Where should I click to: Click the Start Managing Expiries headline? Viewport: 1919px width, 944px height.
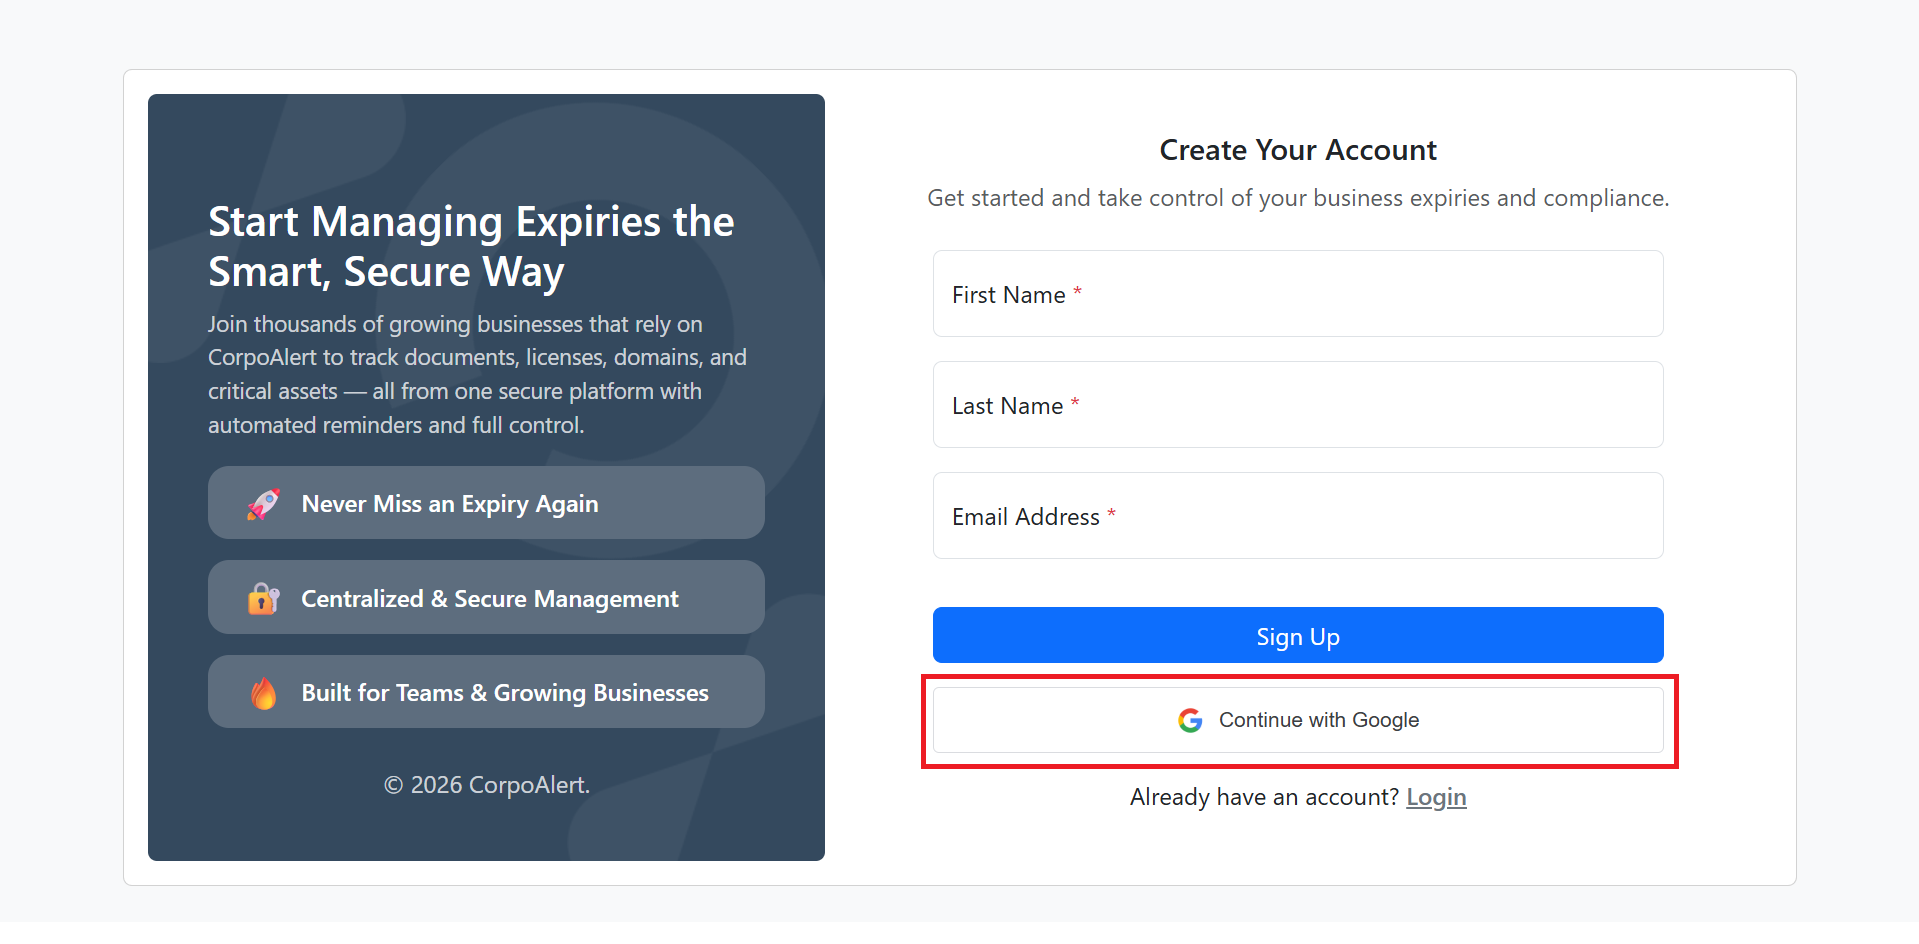pyautogui.click(x=470, y=246)
